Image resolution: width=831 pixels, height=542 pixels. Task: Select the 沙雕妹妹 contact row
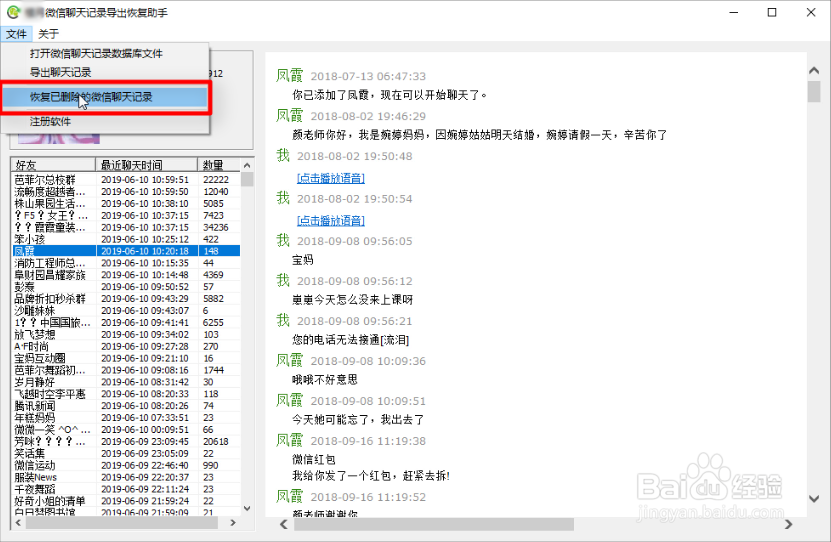pos(126,310)
